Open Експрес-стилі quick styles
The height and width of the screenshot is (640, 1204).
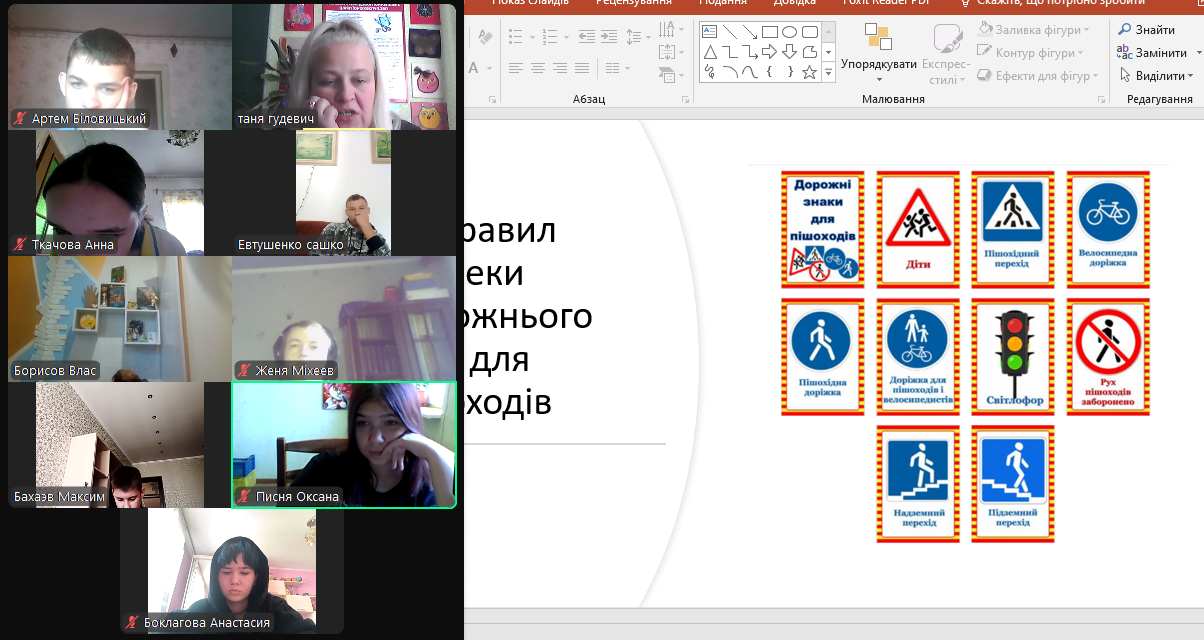coord(945,52)
